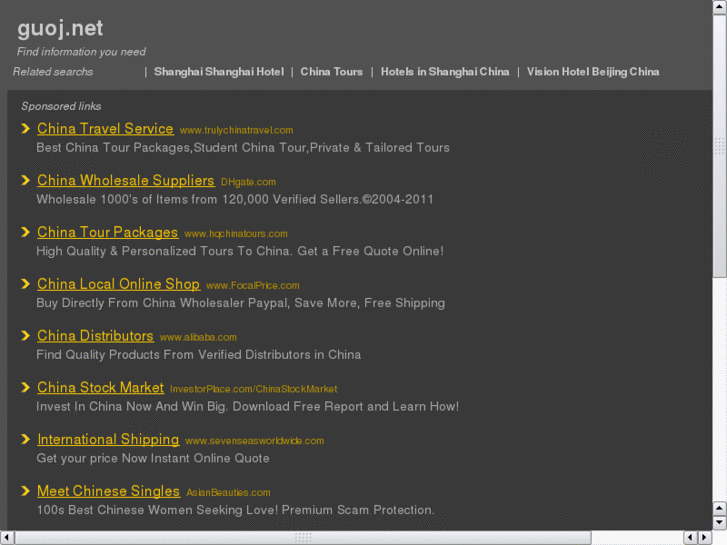Image resolution: width=727 pixels, height=545 pixels.
Task: Select the Vision Hotel Beijing China related search
Action: 593,72
